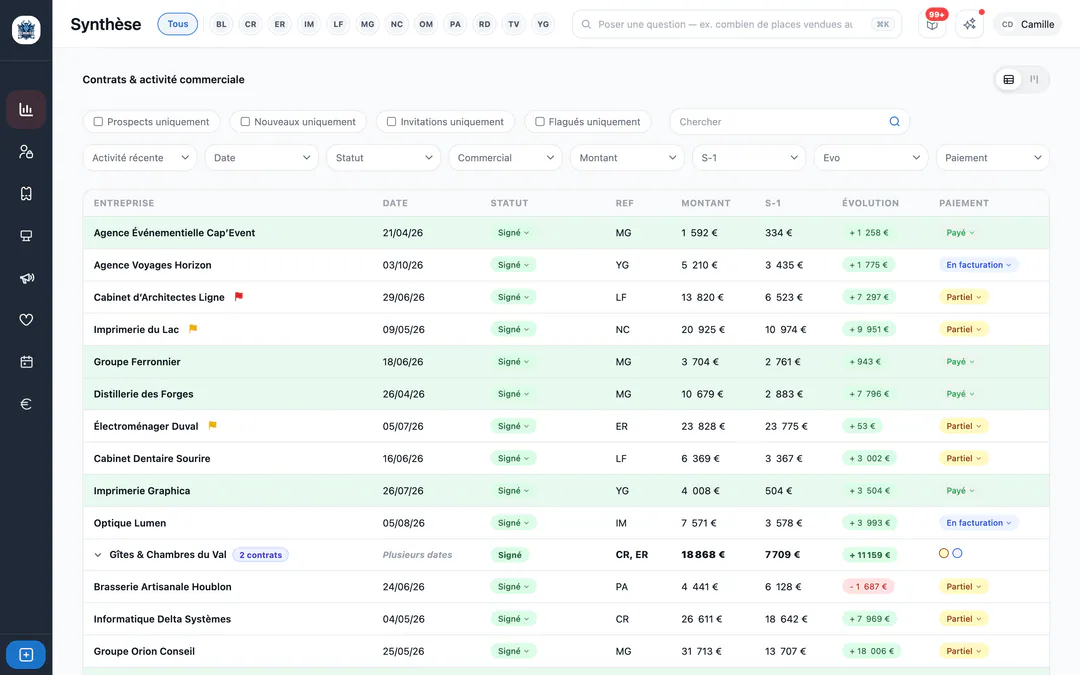1080x675 pixels.
Task: Click the 2 contrats badge
Action: [x=260, y=554]
